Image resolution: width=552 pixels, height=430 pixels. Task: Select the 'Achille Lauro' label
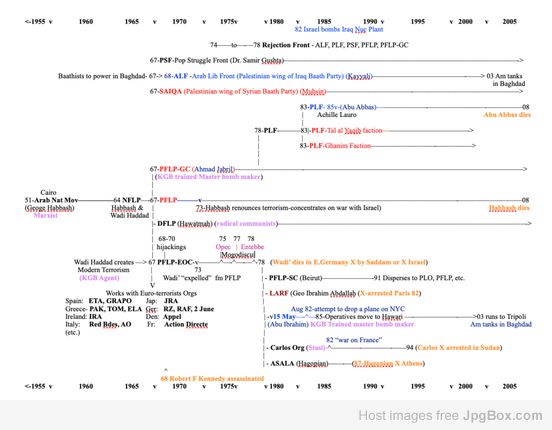tap(337, 115)
